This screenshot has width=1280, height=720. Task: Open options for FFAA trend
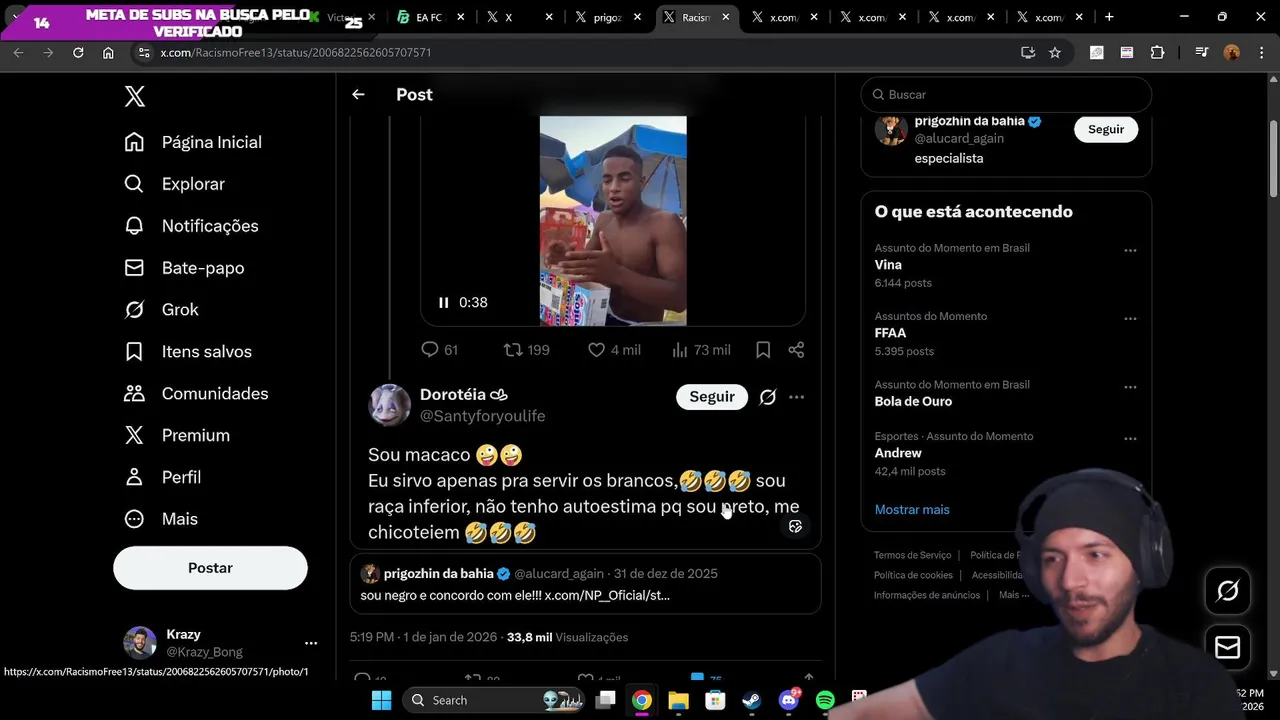pos(1130,318)
